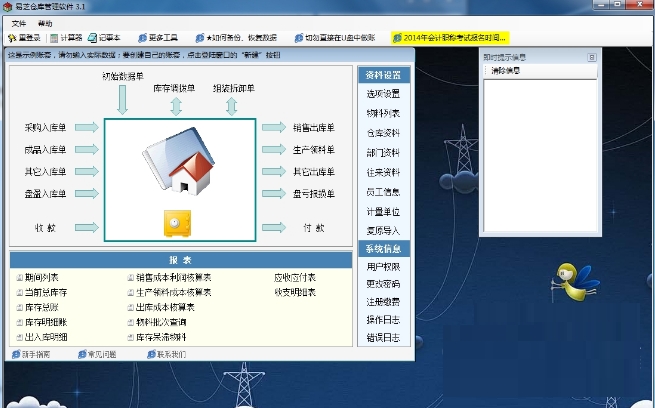The width and height of the screenshot is (655, 408).
Task: Select 选项设置 in settings sidebar
Action: [x=383, y=94]
